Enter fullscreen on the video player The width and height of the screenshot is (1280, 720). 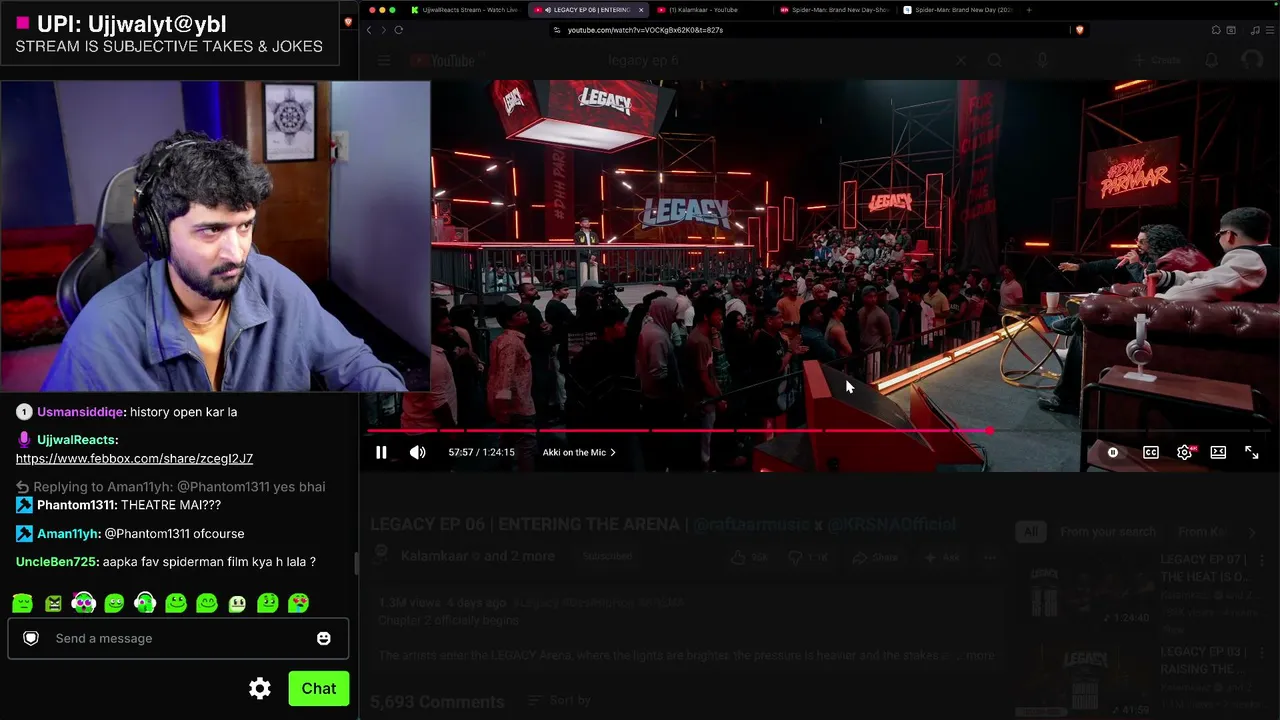[x=1252, y=452]
